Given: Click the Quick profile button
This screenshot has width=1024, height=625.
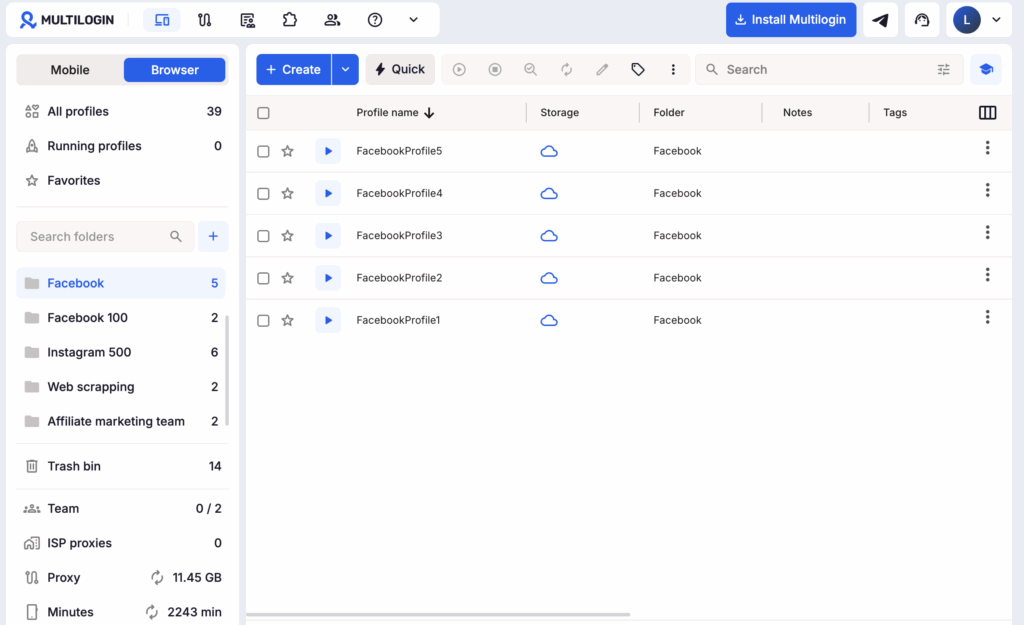Looking at the screenshot, I should pyautogui.click(x=400, y=69).
